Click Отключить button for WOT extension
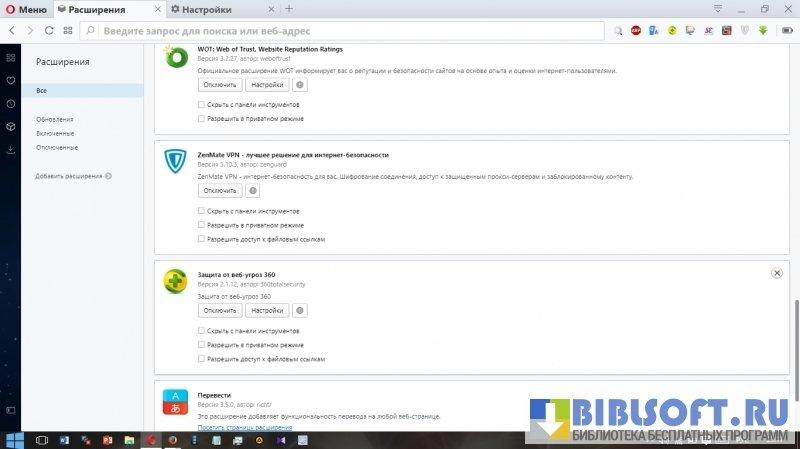 (220, 85)
